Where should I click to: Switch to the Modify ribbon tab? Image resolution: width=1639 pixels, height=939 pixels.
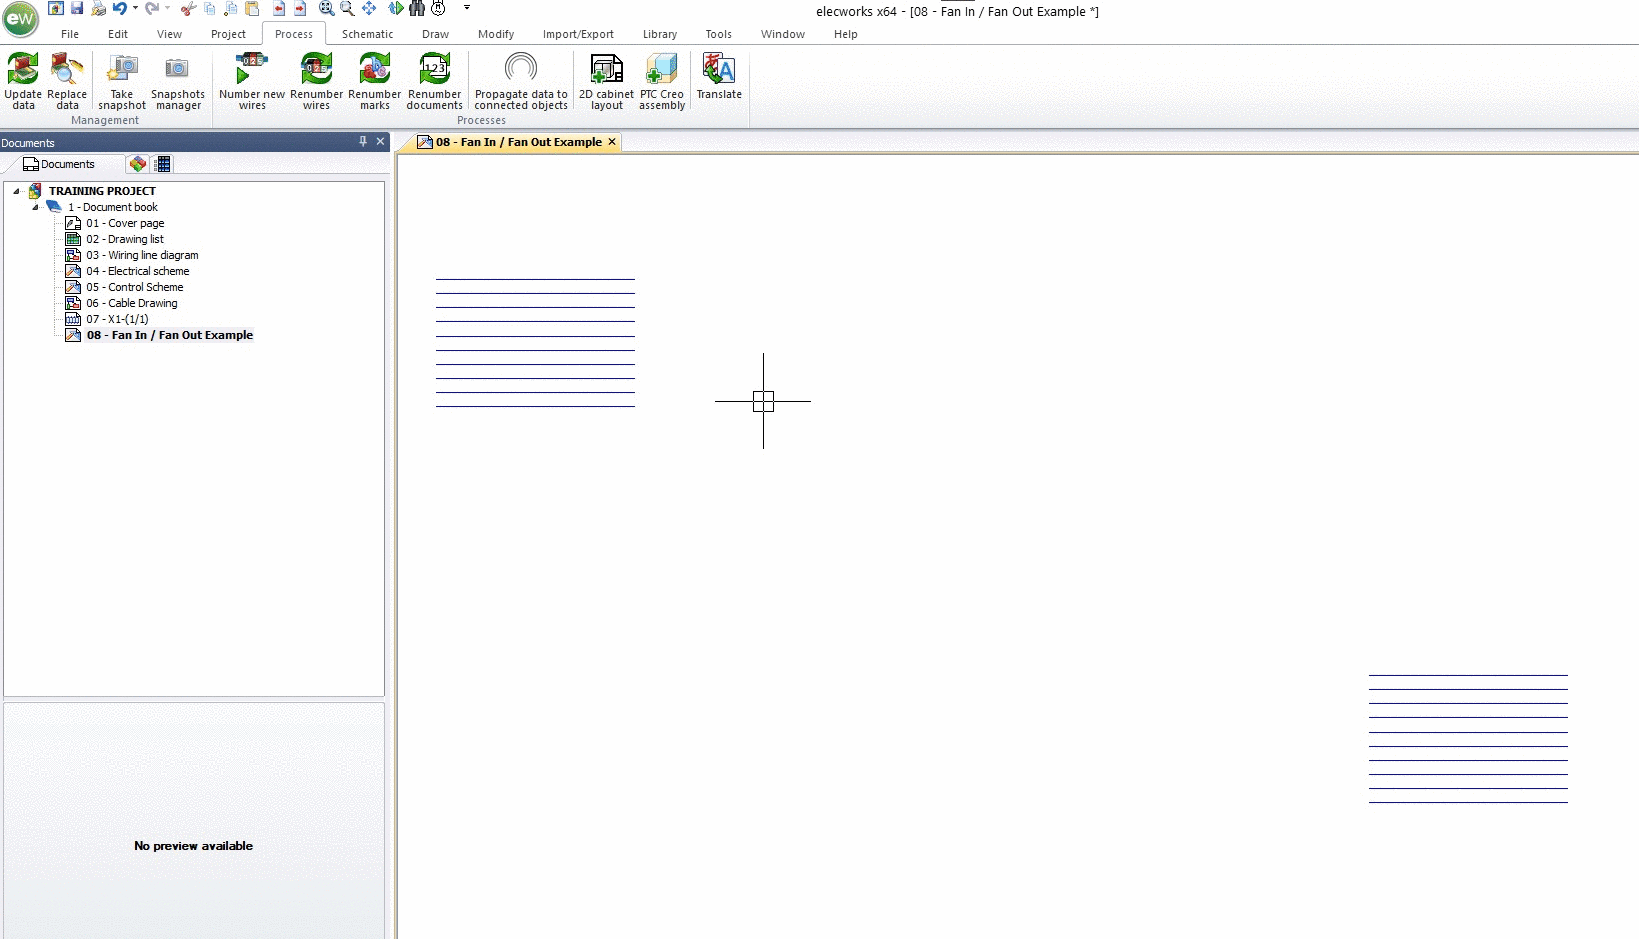pyautogui.click(x=495, y=34)
